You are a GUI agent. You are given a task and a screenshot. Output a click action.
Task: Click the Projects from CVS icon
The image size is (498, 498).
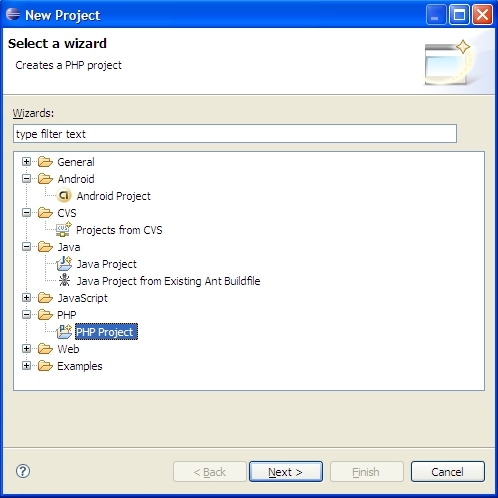(63, 230)
